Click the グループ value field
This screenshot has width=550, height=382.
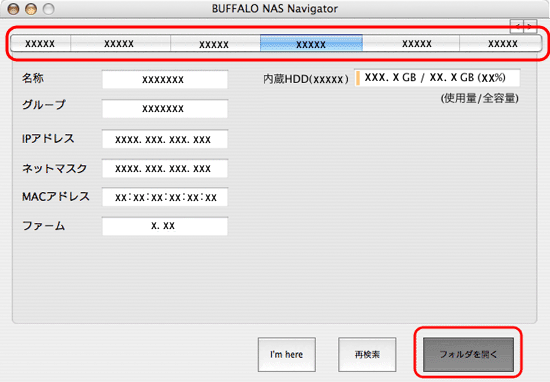[165, 108]
